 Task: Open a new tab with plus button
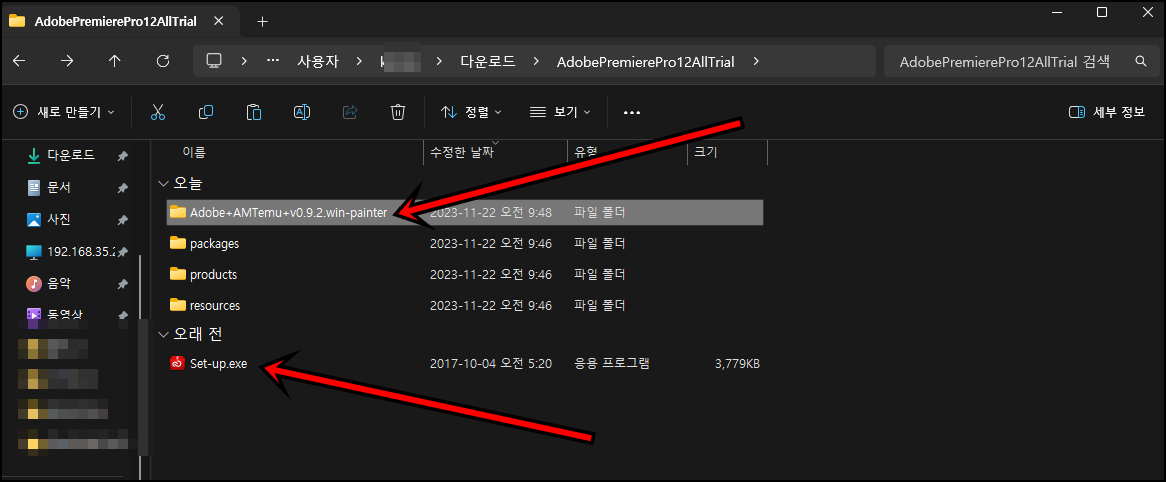262,22
